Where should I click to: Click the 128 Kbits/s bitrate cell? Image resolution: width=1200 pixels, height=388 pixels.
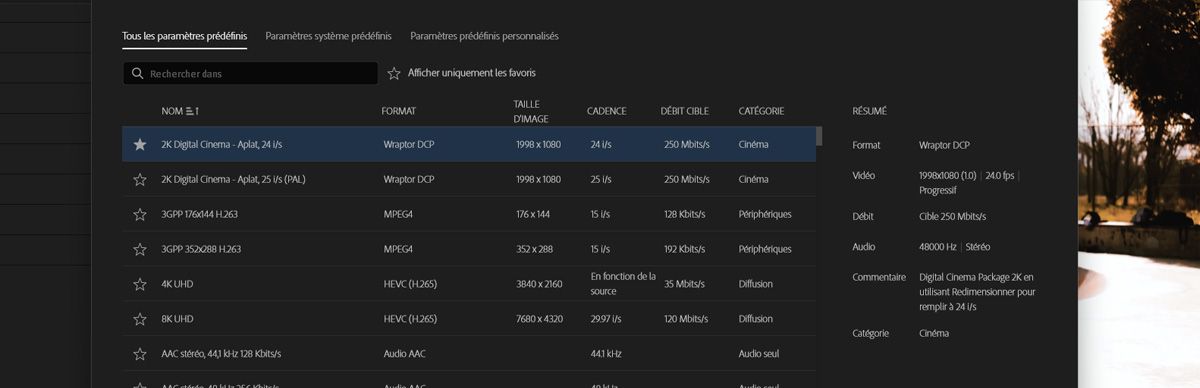tap(686, 214)
